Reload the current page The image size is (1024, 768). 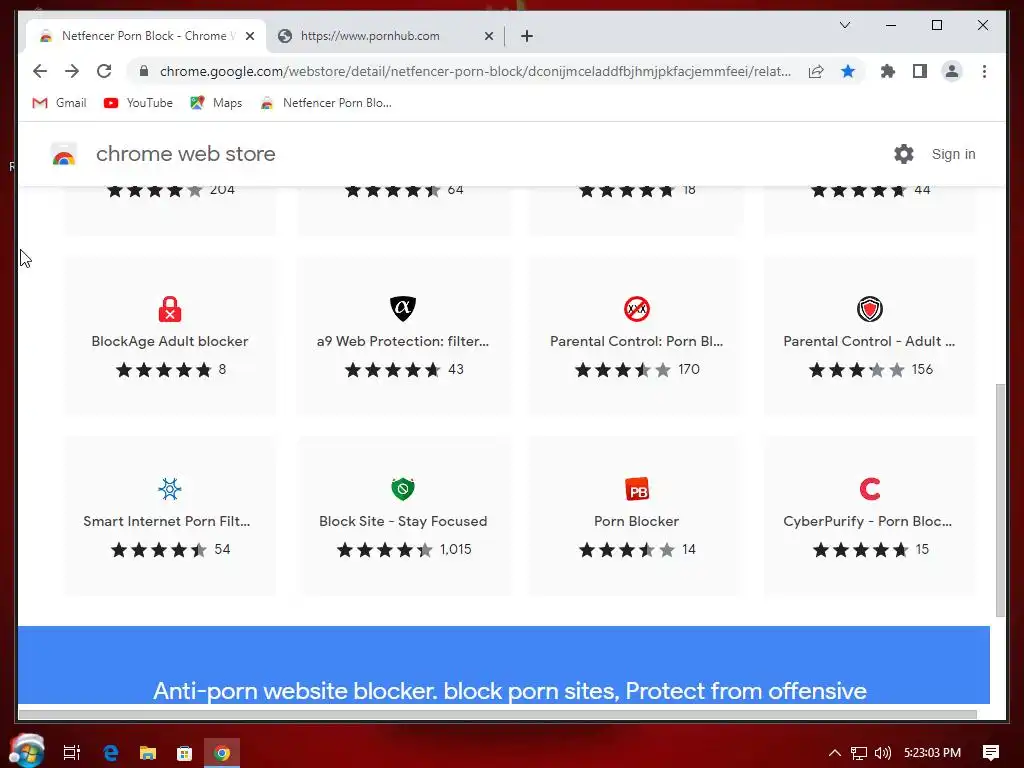click(x=104, y=71)
